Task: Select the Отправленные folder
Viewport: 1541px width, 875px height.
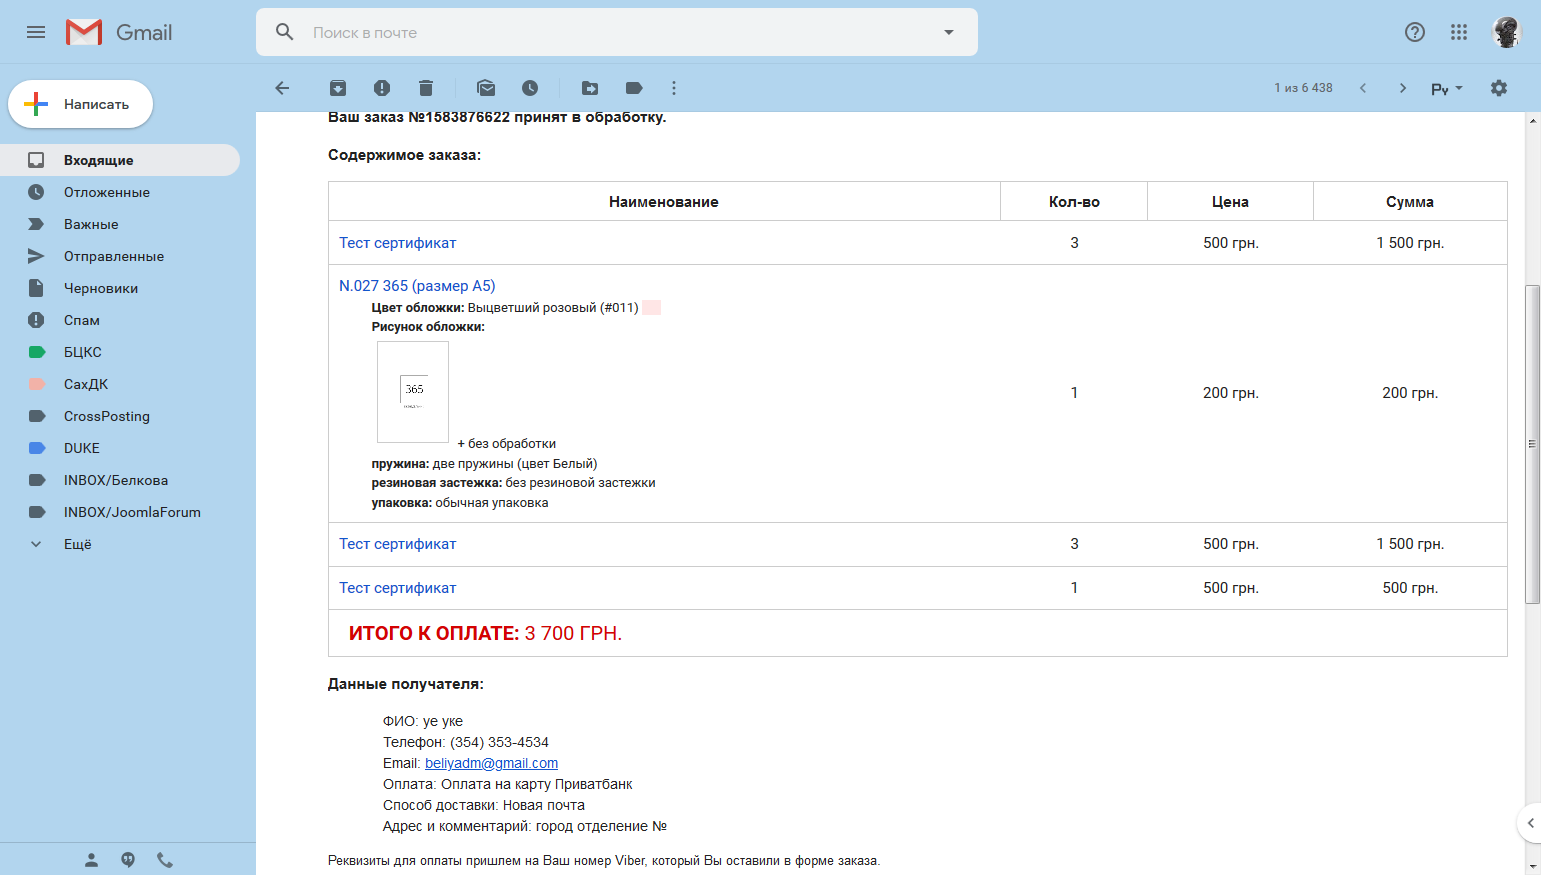Action: click(x=113, y=256)
